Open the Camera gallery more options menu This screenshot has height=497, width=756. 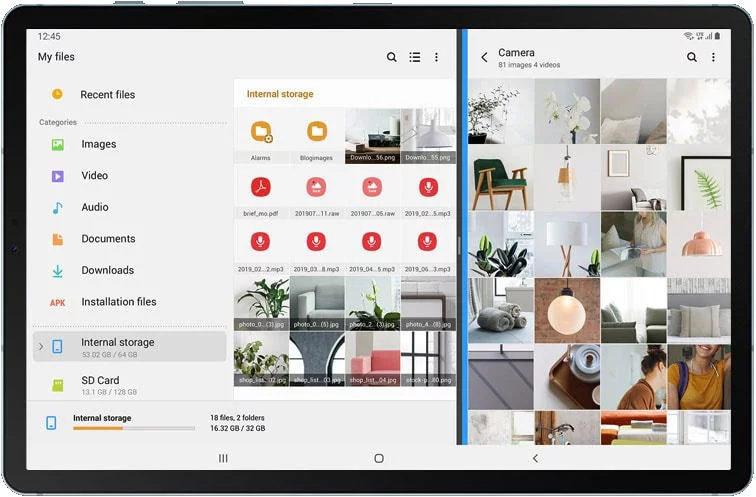coord(713,58)
